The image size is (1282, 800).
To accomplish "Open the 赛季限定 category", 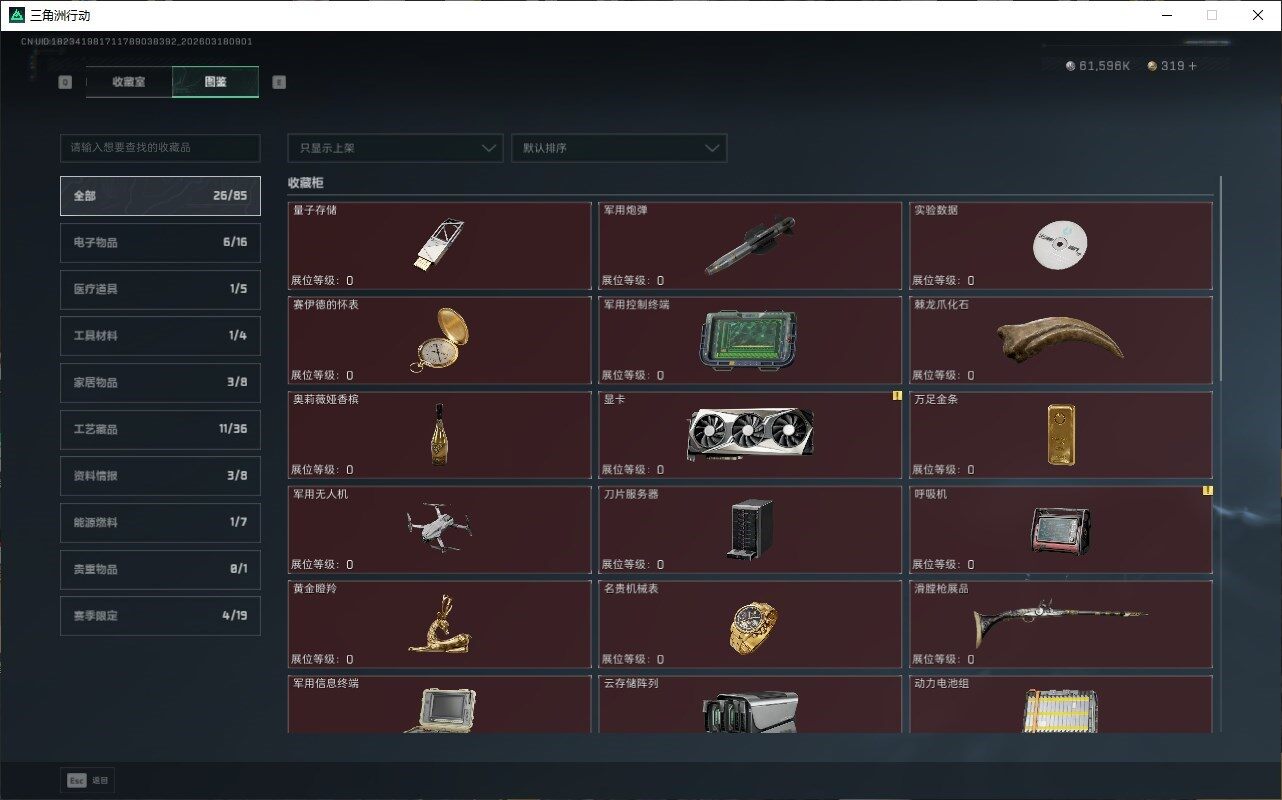I will pos(160,616).
